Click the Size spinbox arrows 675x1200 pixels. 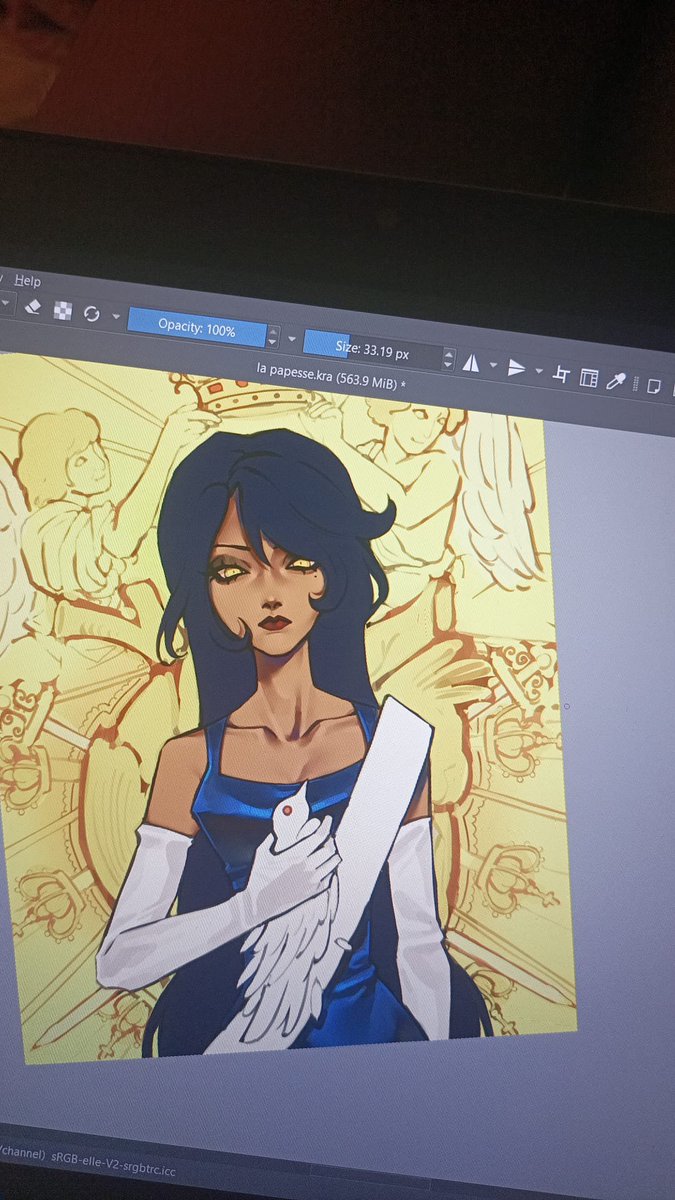tap(448, 358)
